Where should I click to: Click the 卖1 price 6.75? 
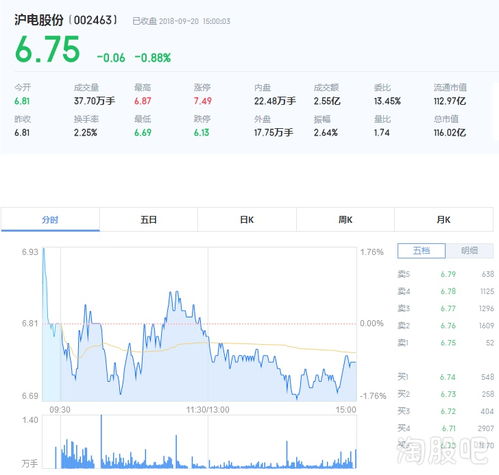pos(448,343)
